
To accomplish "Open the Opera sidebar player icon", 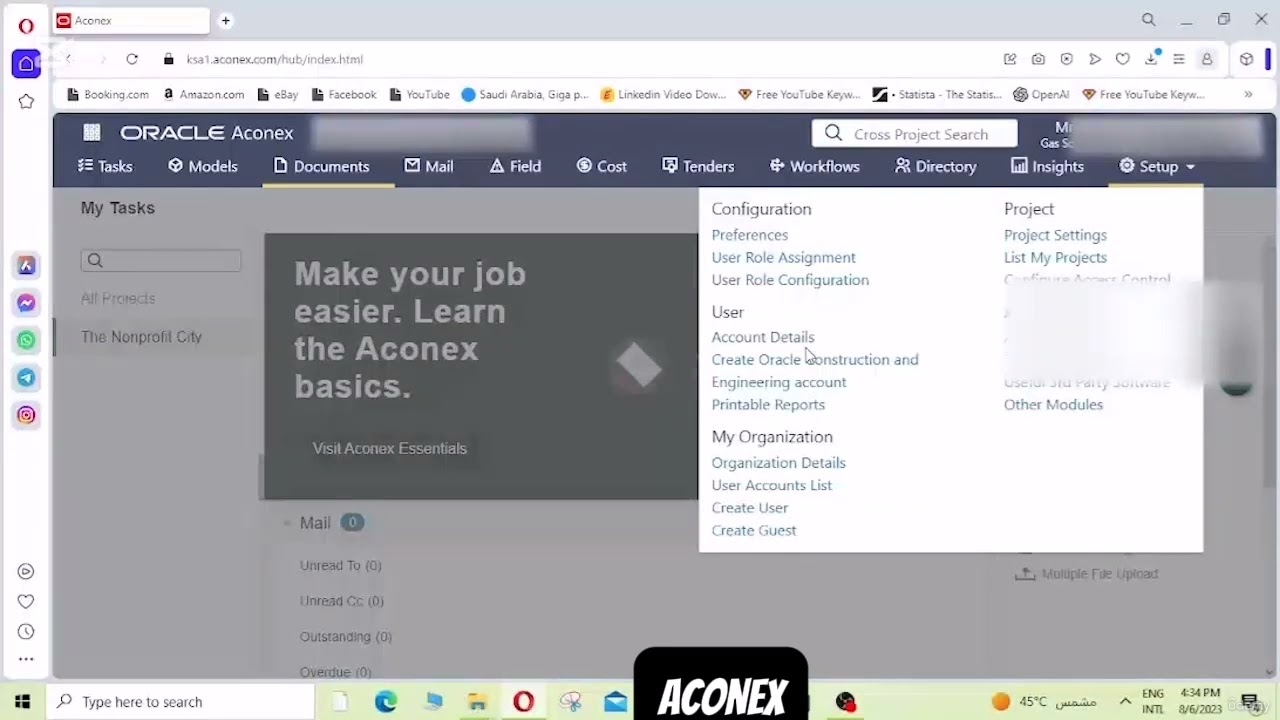I will coord(26,571).
